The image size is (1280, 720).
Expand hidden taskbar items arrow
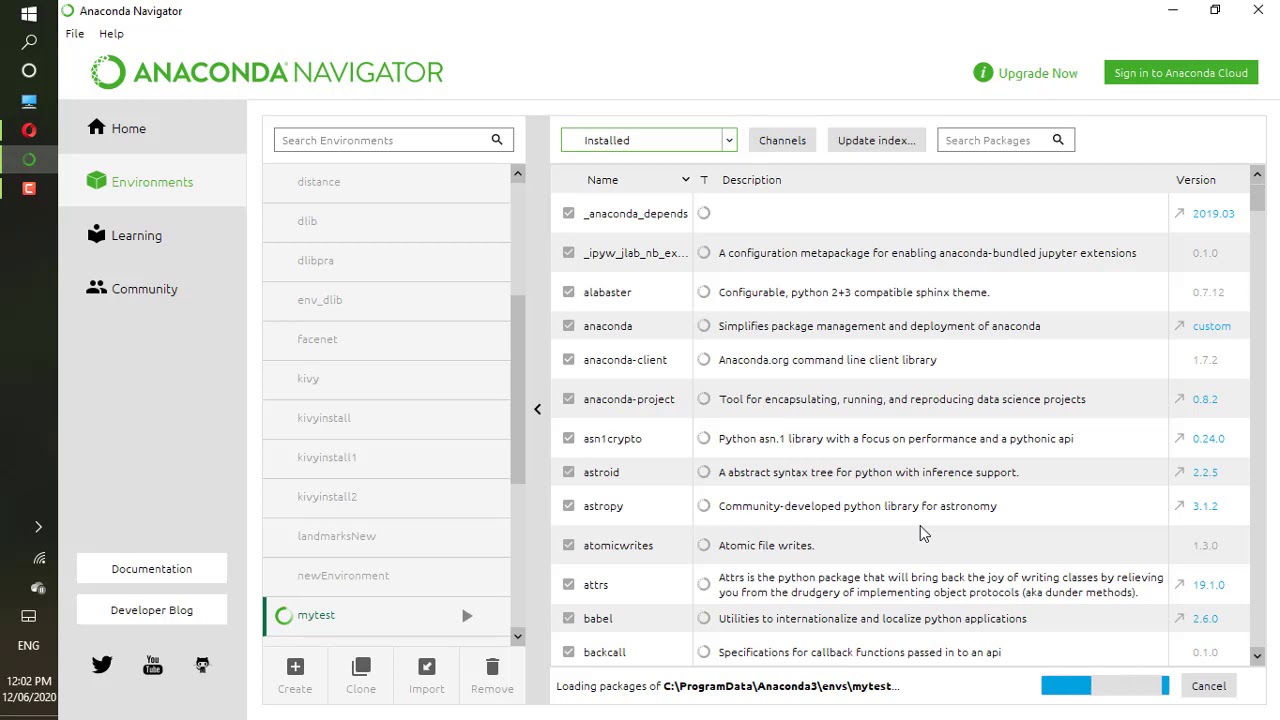point(38,527)
